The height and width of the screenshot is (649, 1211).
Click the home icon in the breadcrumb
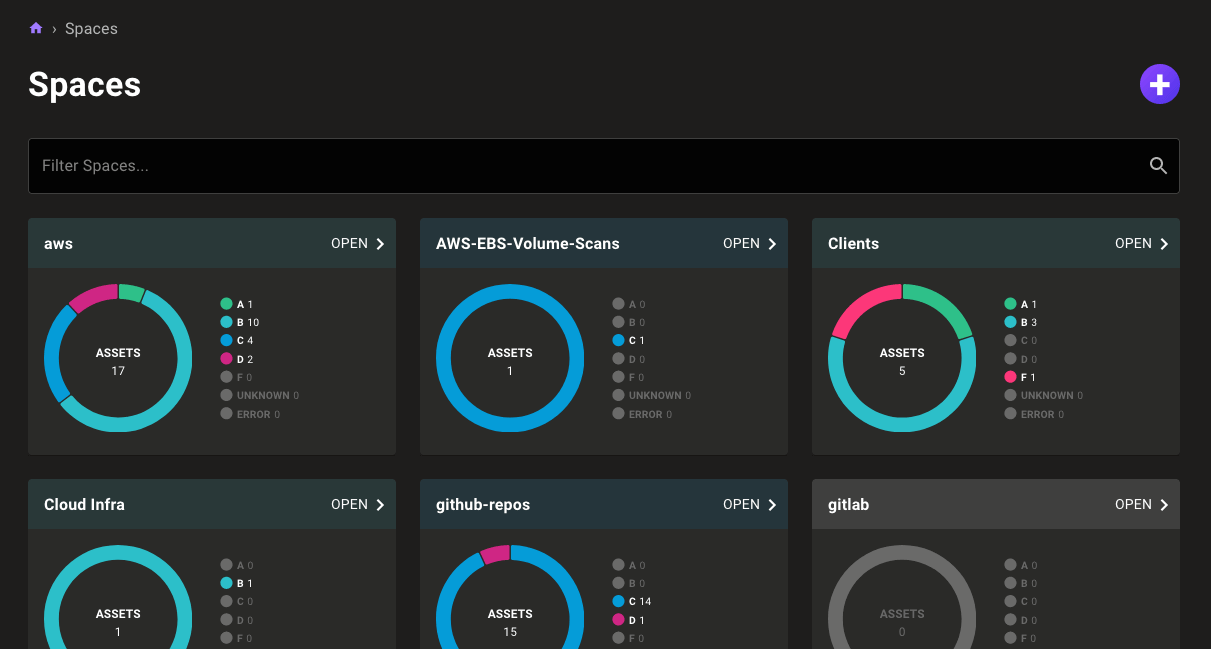tap(36, 28)
